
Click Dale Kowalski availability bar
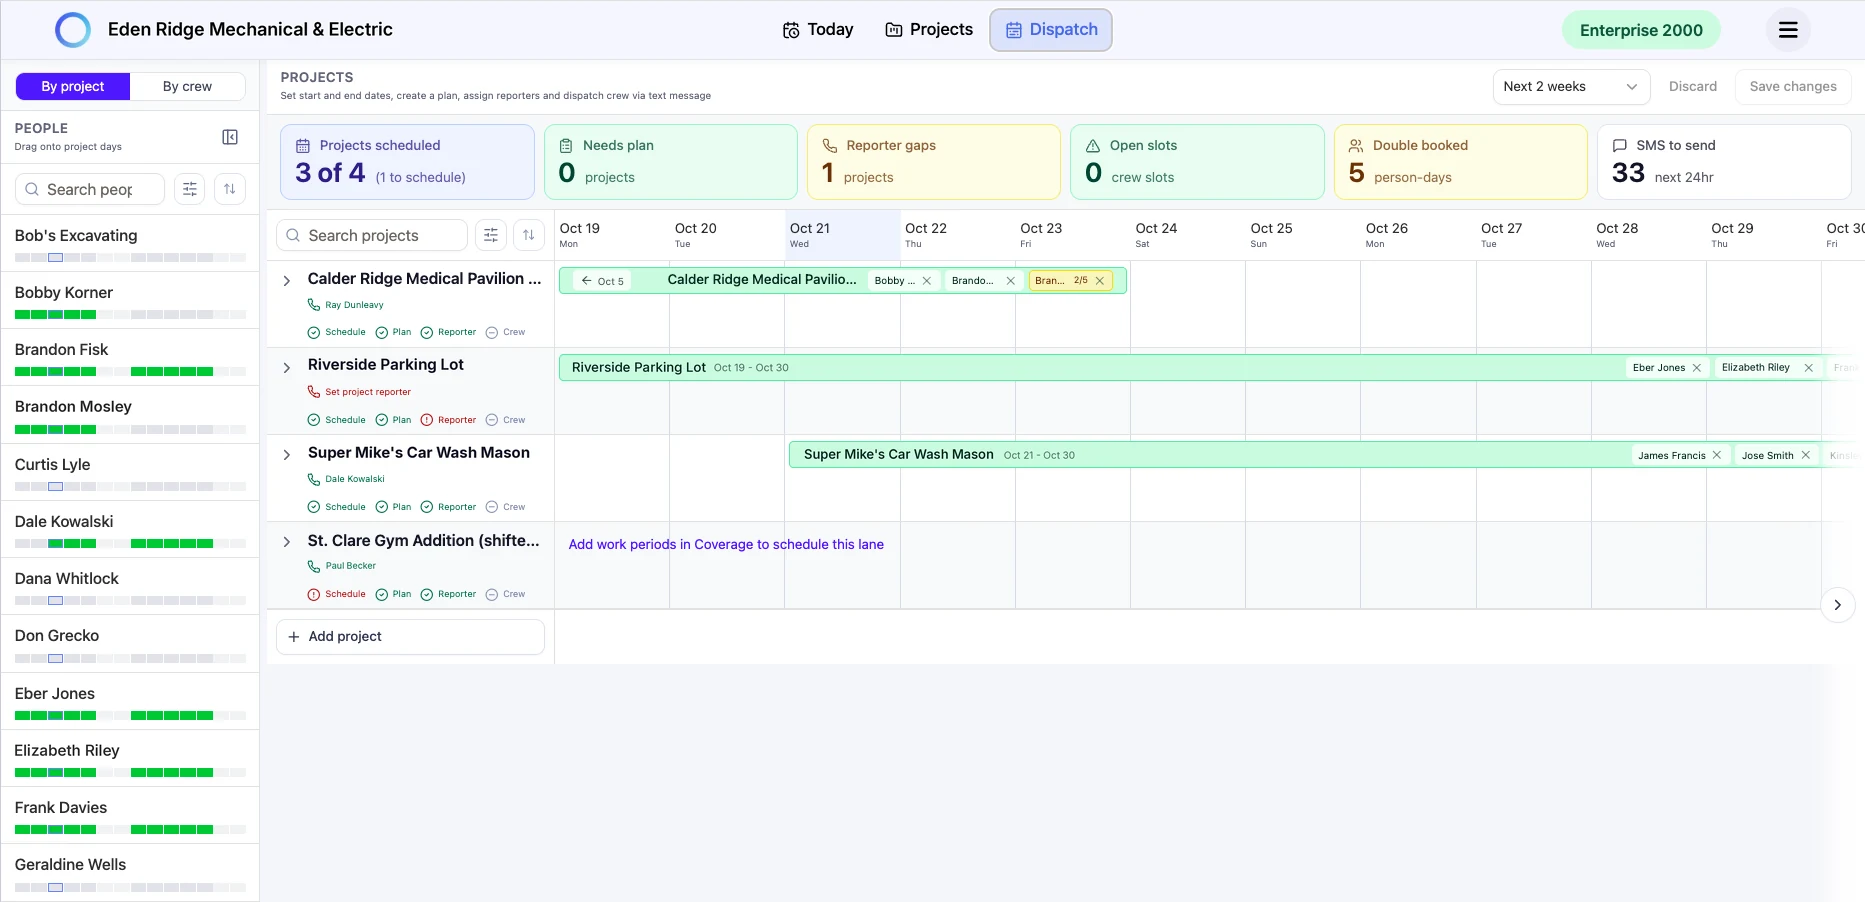pyautogui.click(x=130, y=544)
